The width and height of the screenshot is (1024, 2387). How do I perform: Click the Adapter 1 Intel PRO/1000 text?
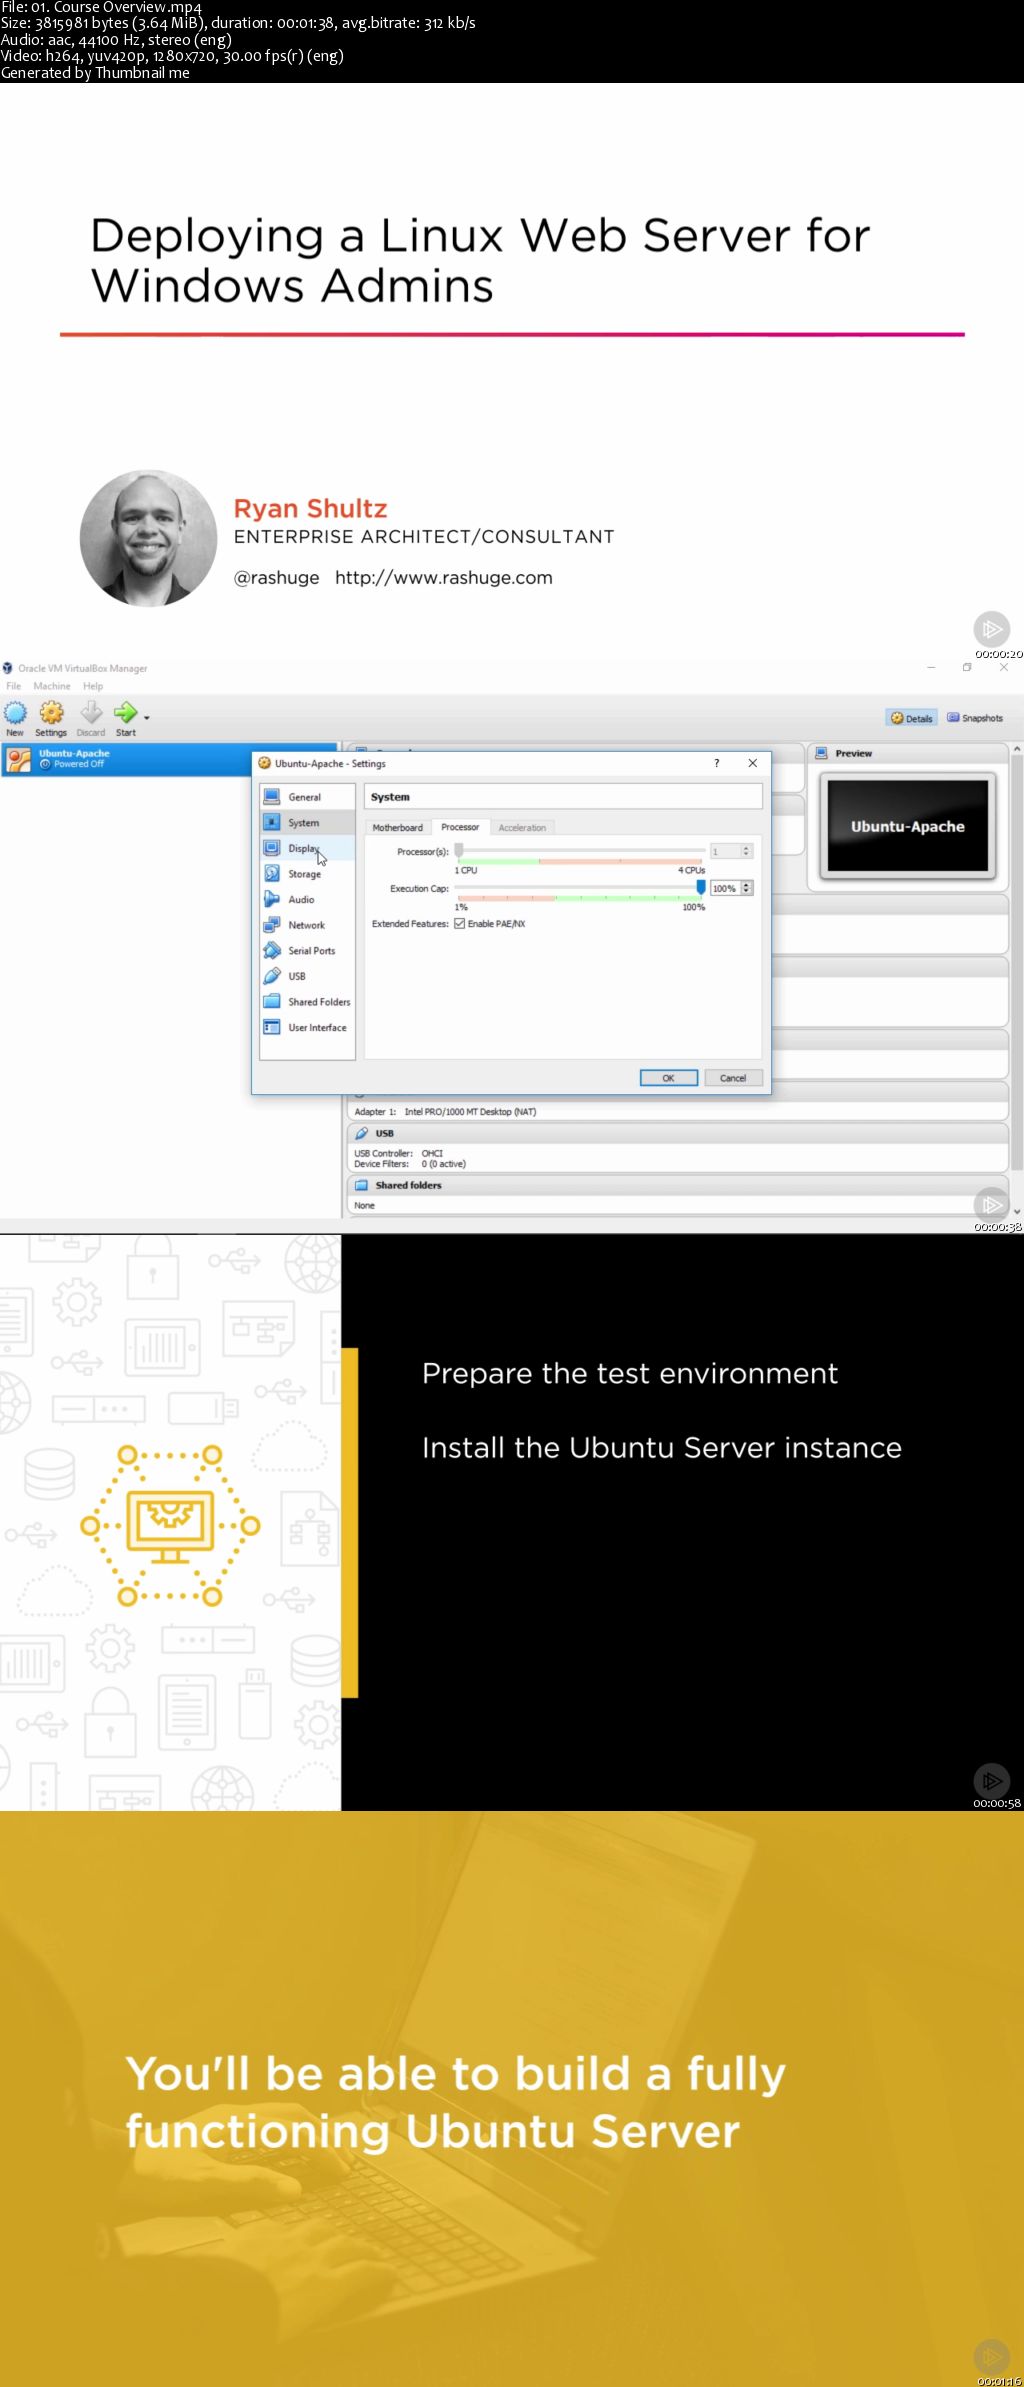(445, 1112)
